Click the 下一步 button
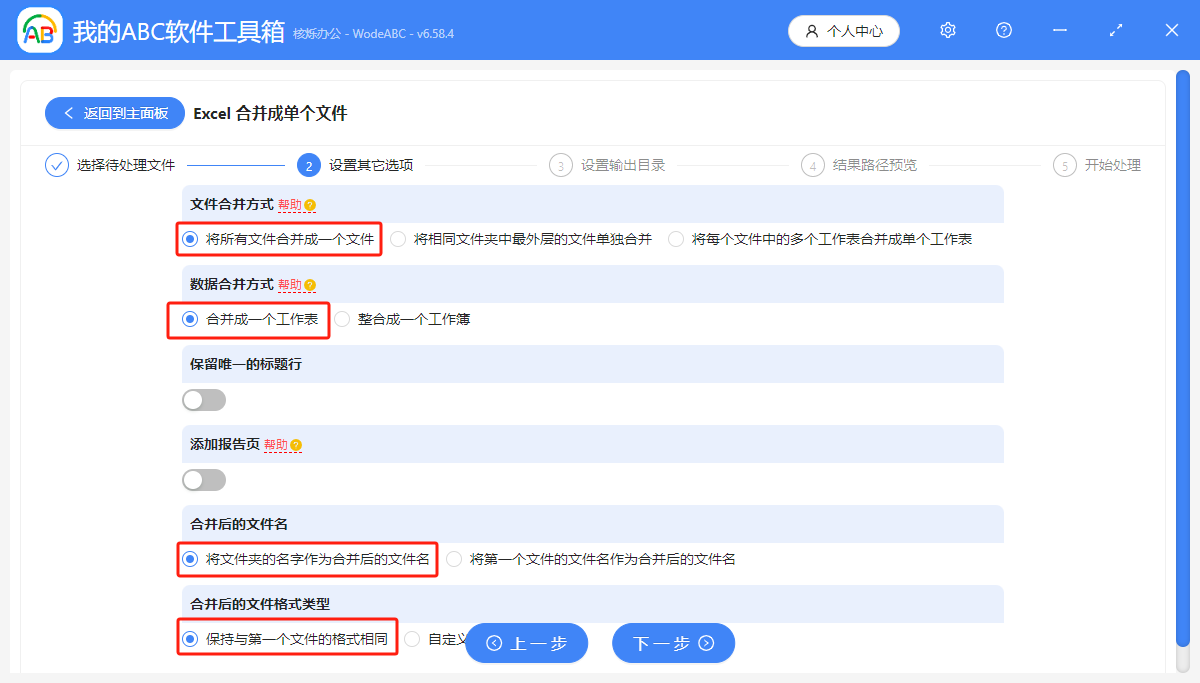This screenshot has width=1200, height=683. (673, 643)
